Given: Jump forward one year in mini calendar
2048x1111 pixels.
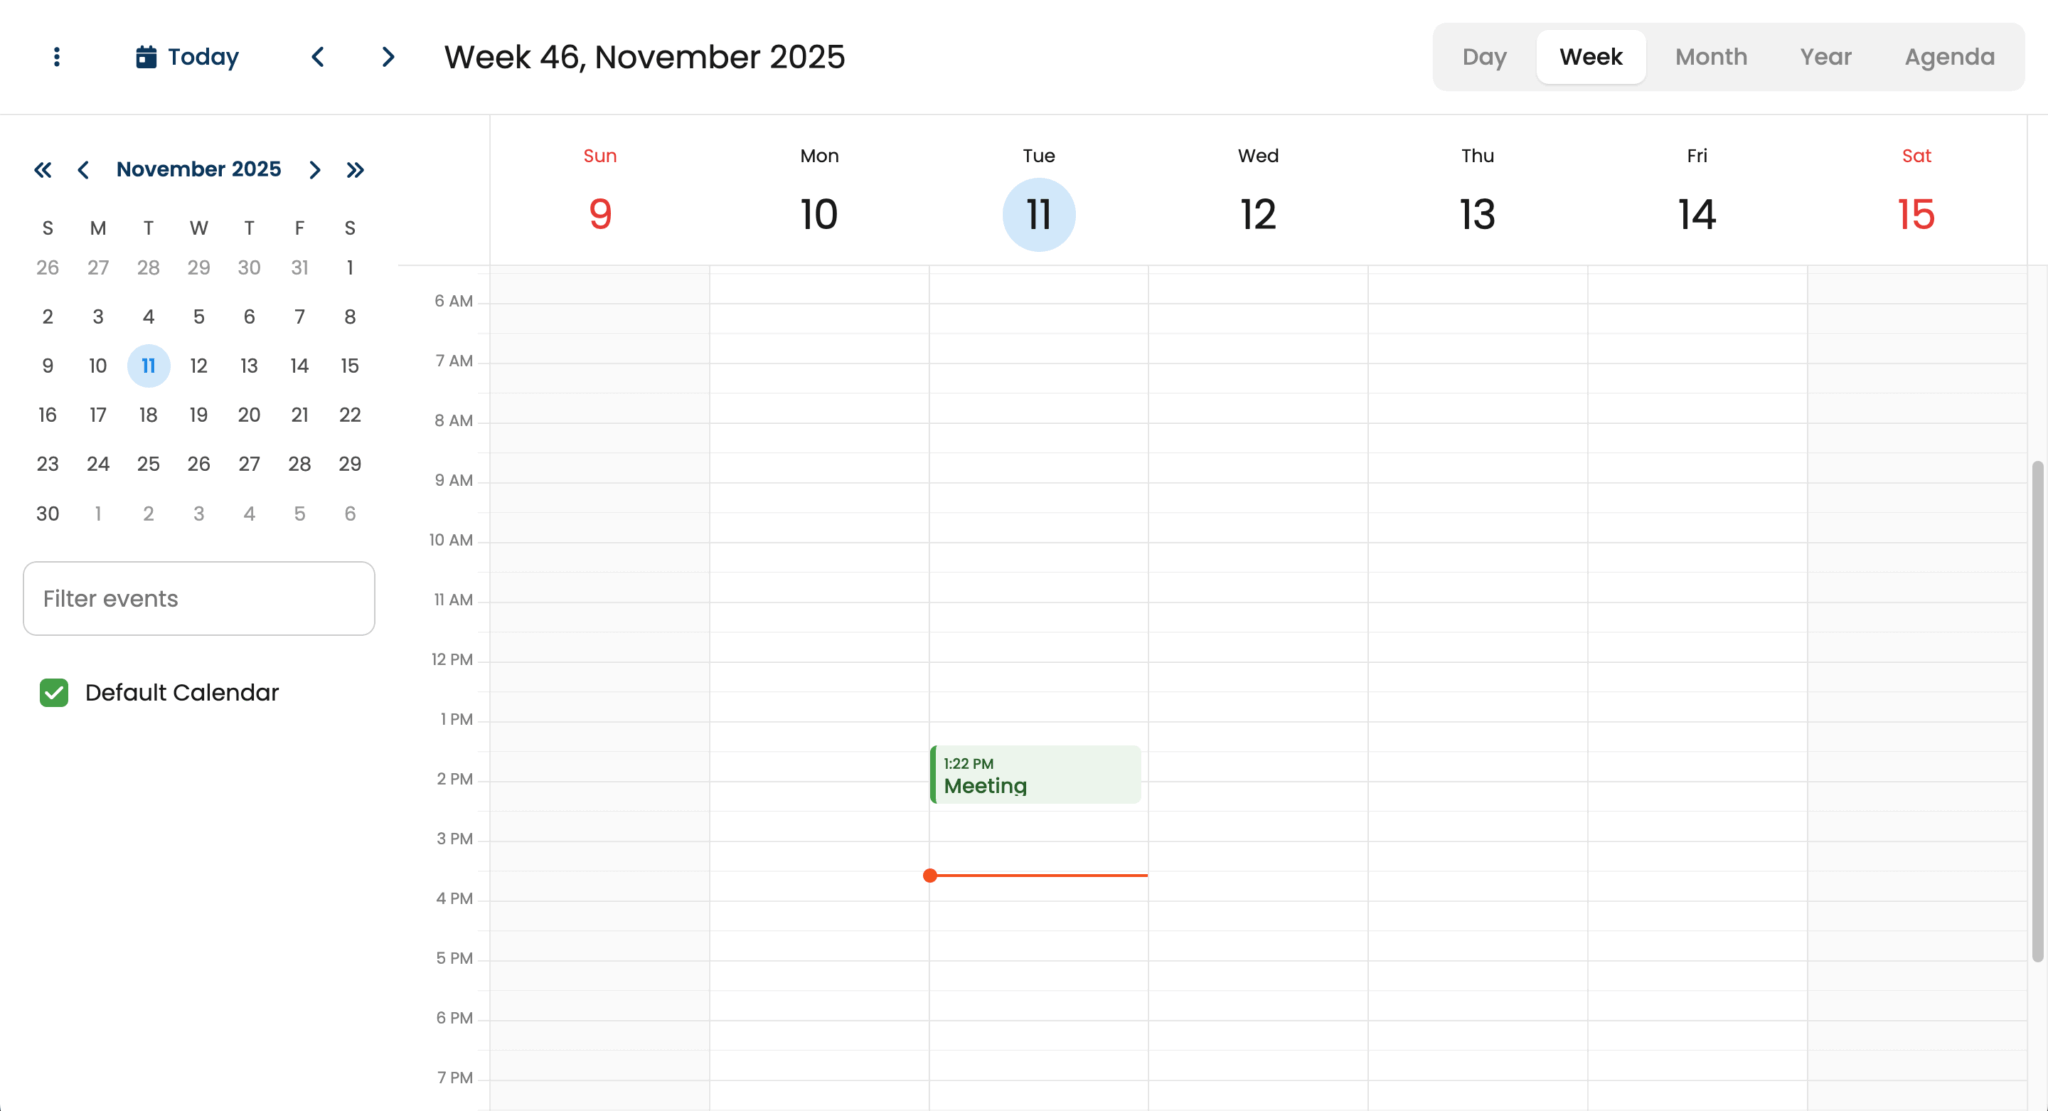Looking at the screenshot, I should (x=355, y=170).
